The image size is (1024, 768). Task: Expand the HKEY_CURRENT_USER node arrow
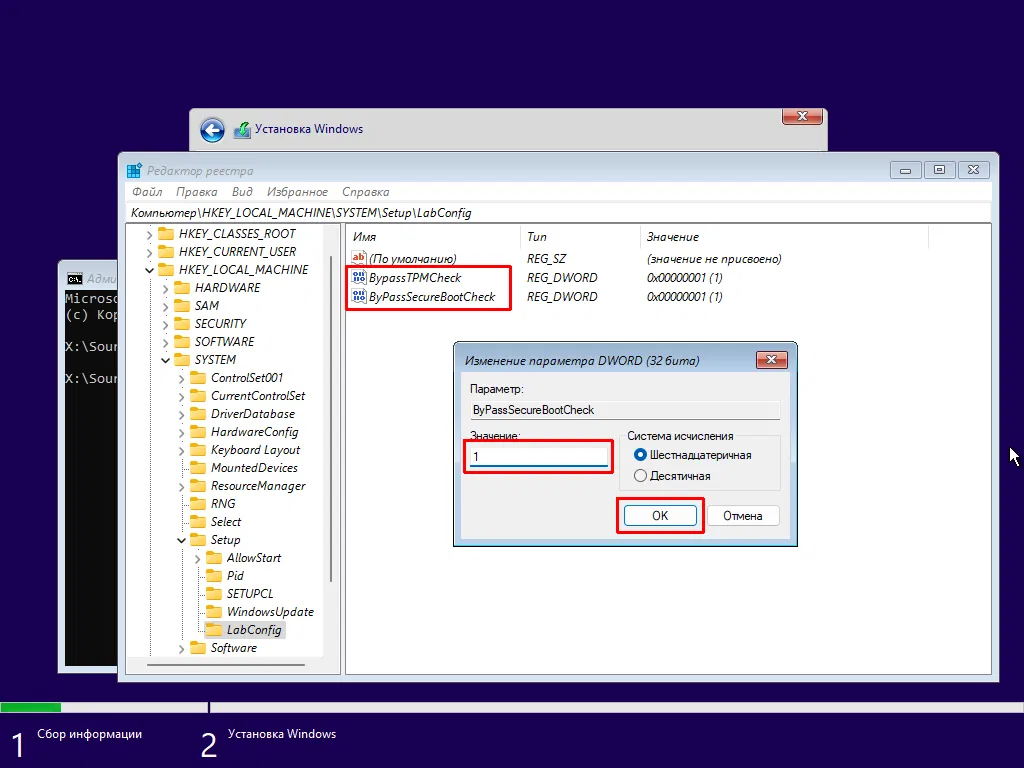150,252
